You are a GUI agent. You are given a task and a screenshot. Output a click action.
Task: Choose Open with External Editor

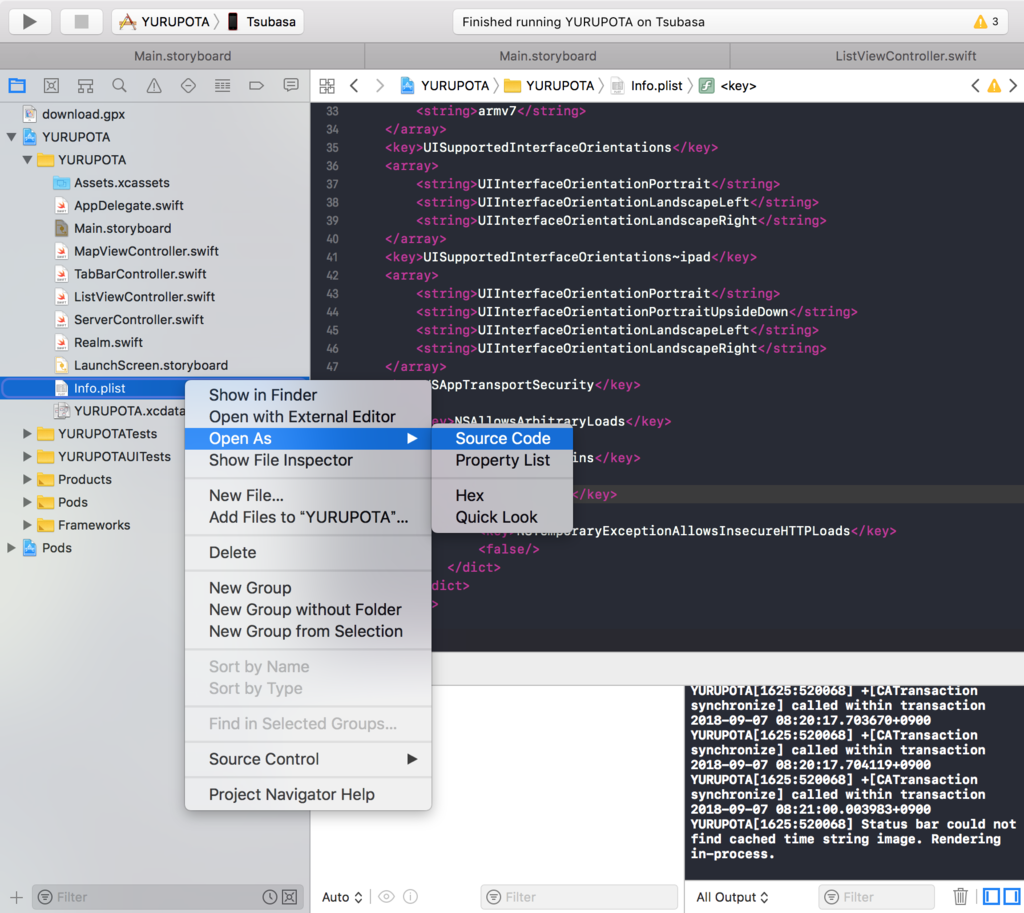click(308, 417)
